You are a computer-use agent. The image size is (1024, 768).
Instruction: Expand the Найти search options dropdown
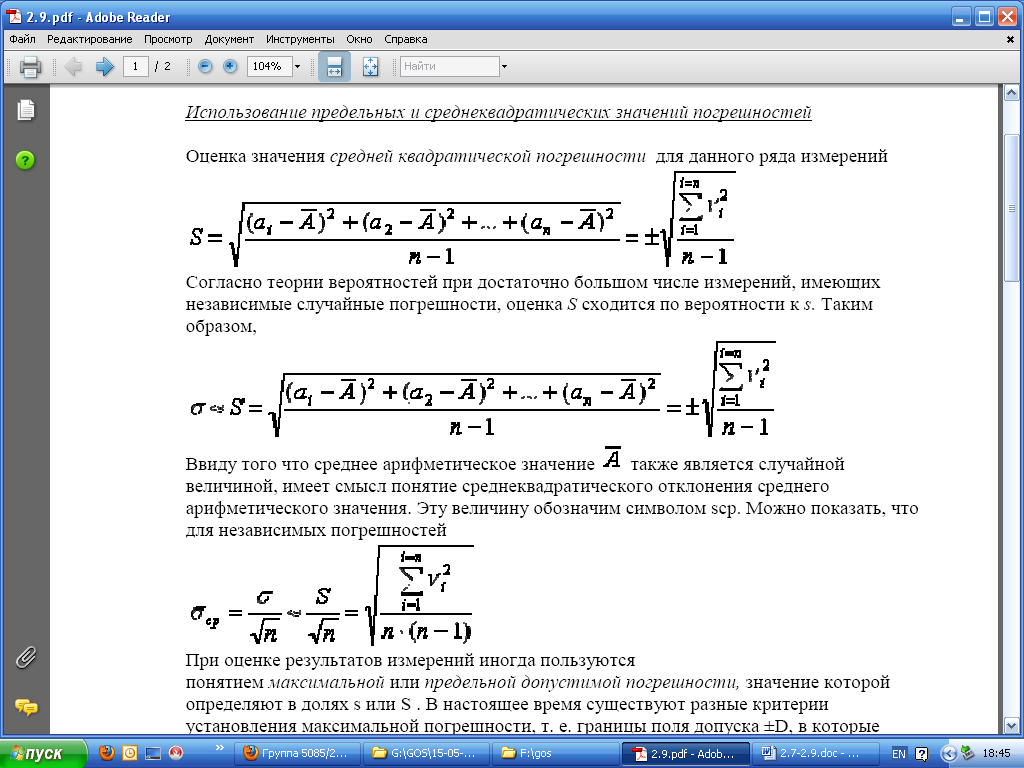pyautogui.click(x=504, y=67)
